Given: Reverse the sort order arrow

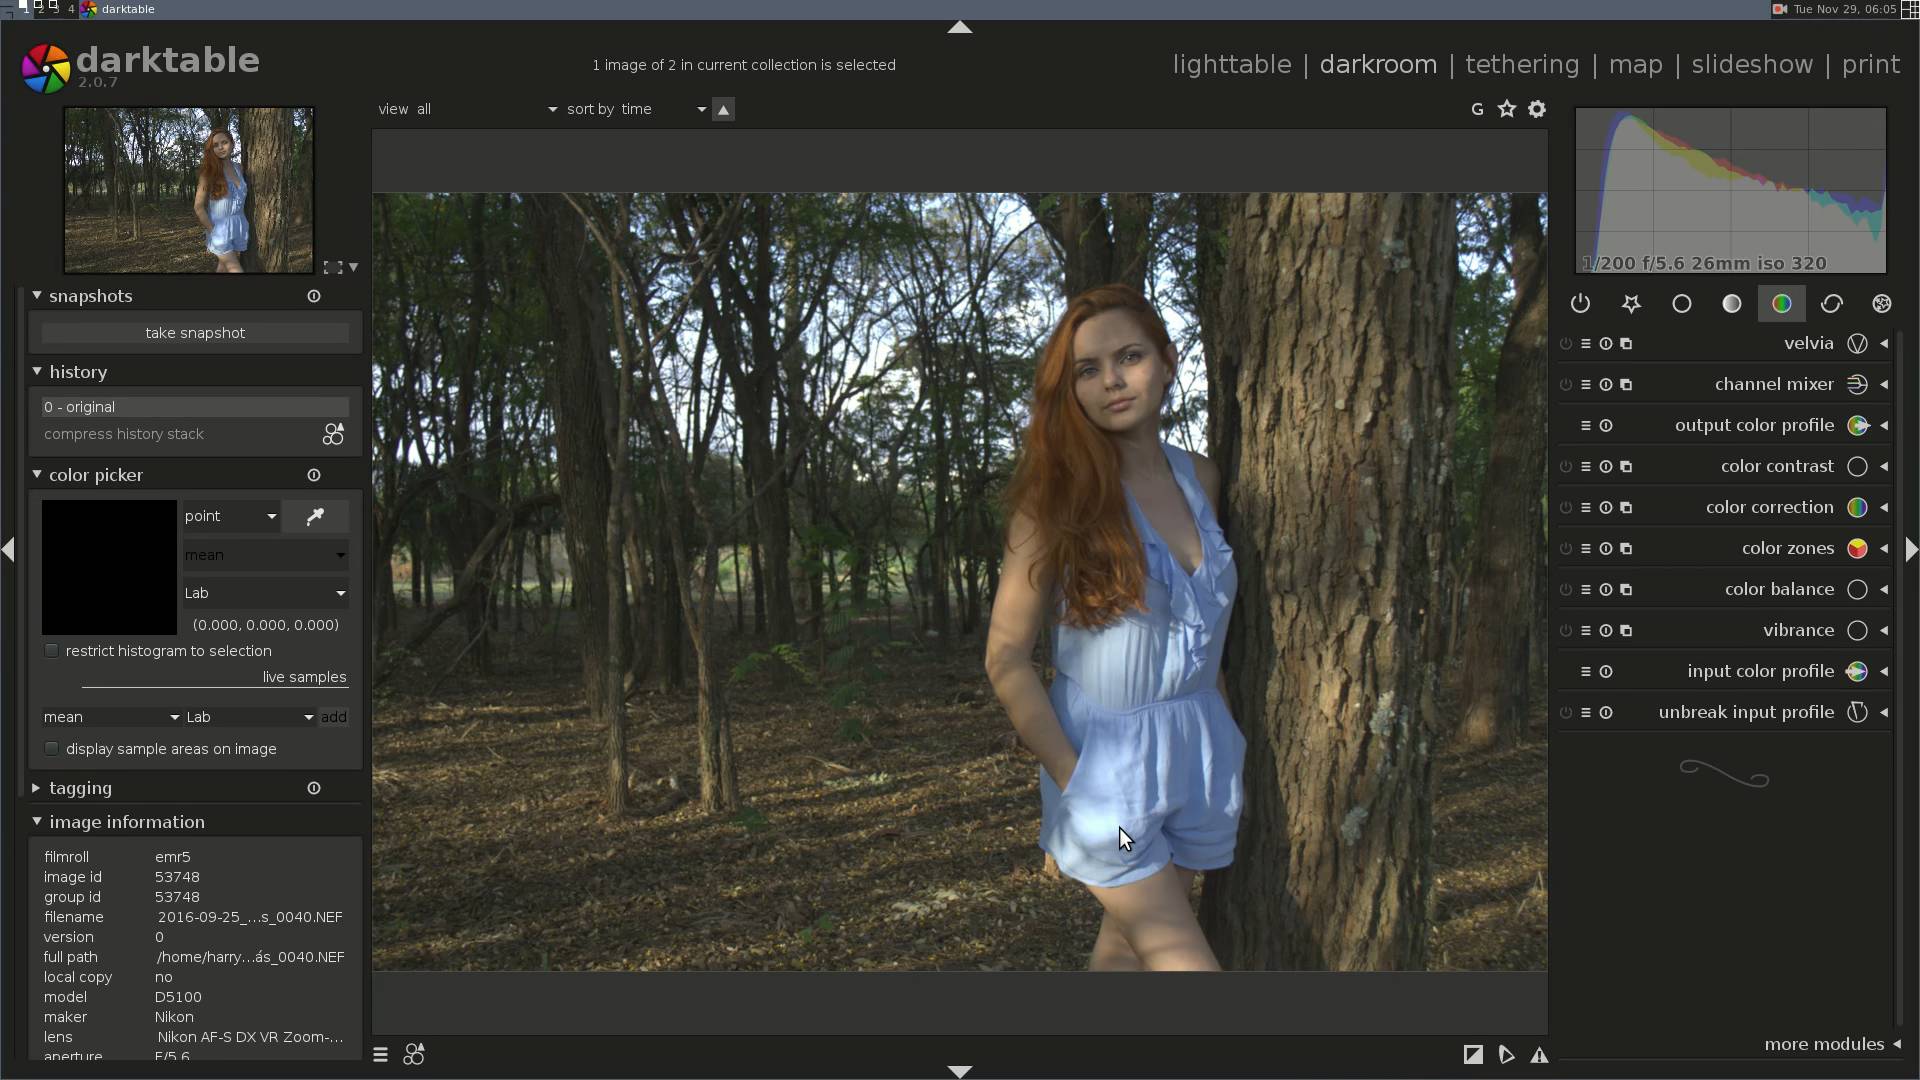Looking at the screenshot, I should click(723, 109).
